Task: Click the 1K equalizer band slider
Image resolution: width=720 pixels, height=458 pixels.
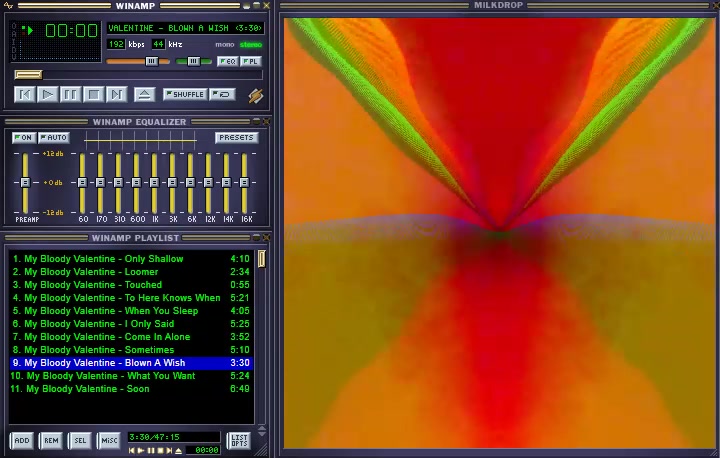Action: point(154,182)
